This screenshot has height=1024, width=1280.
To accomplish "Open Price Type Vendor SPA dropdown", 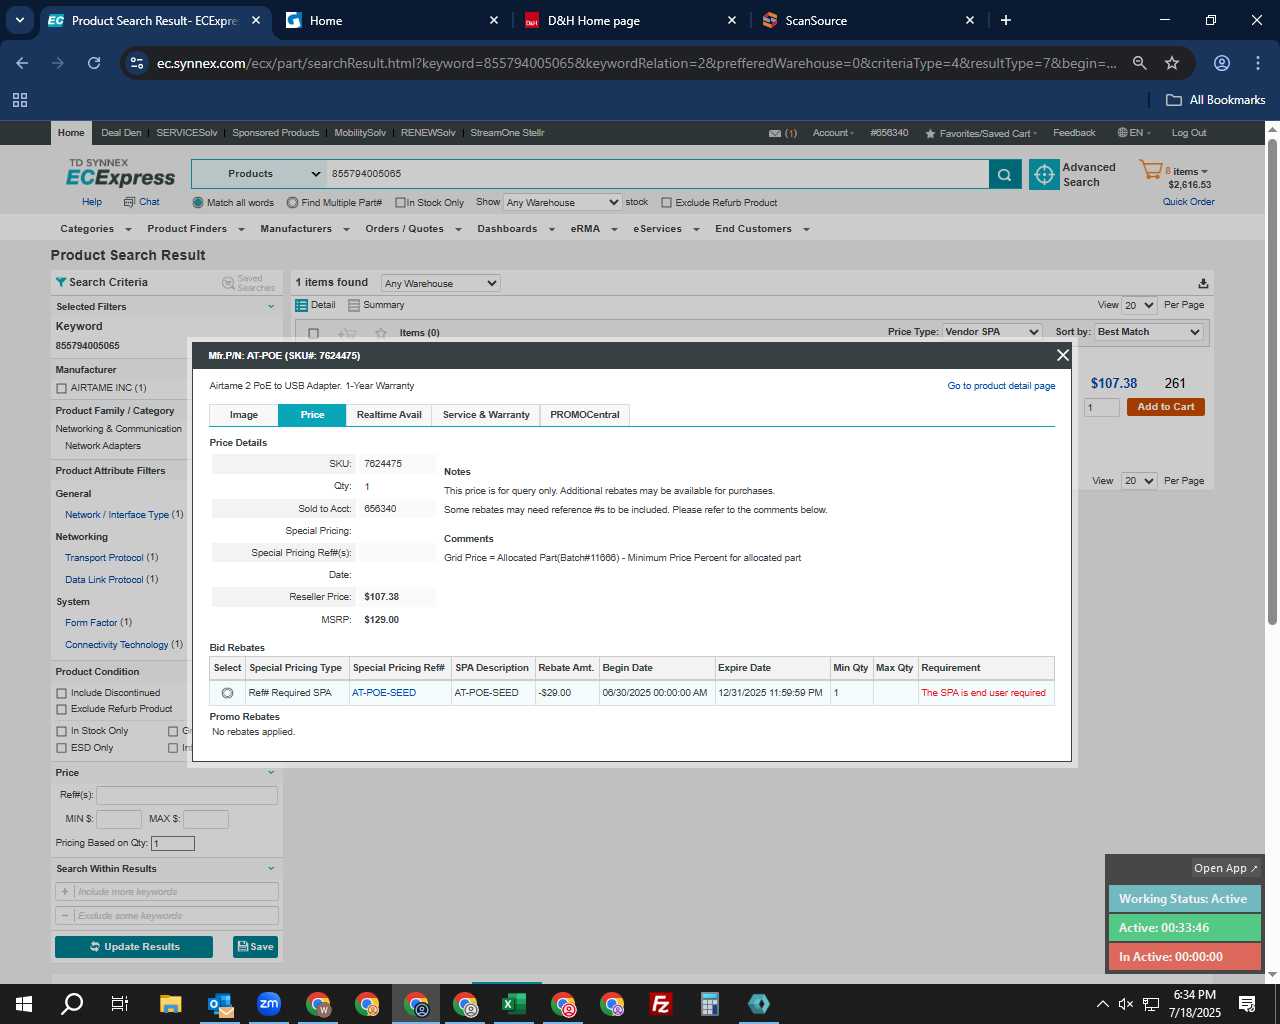I will (x=992, y=332).
